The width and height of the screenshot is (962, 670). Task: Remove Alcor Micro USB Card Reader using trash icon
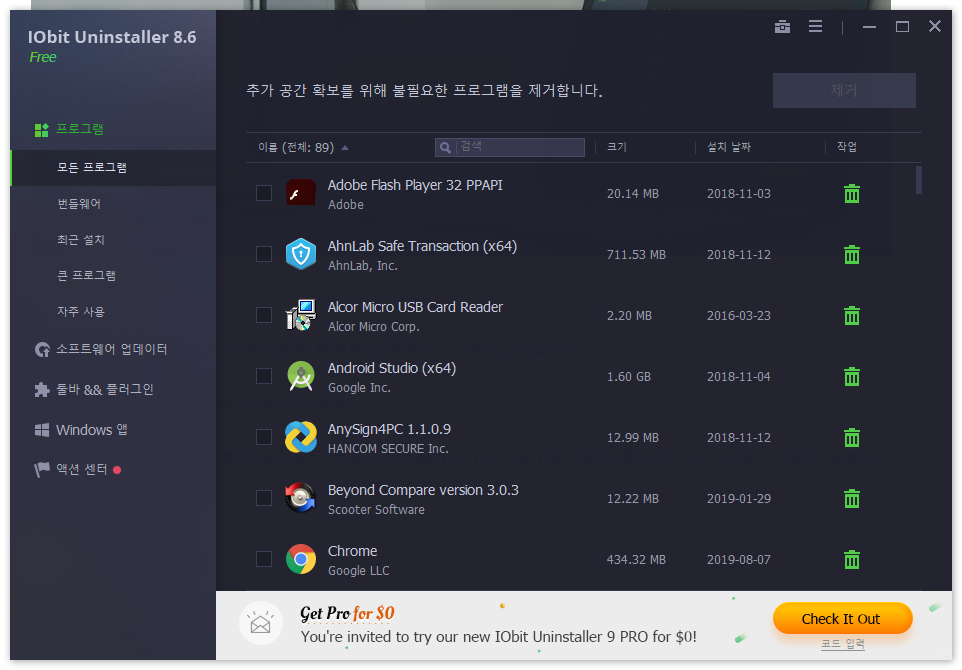[852, 315]
